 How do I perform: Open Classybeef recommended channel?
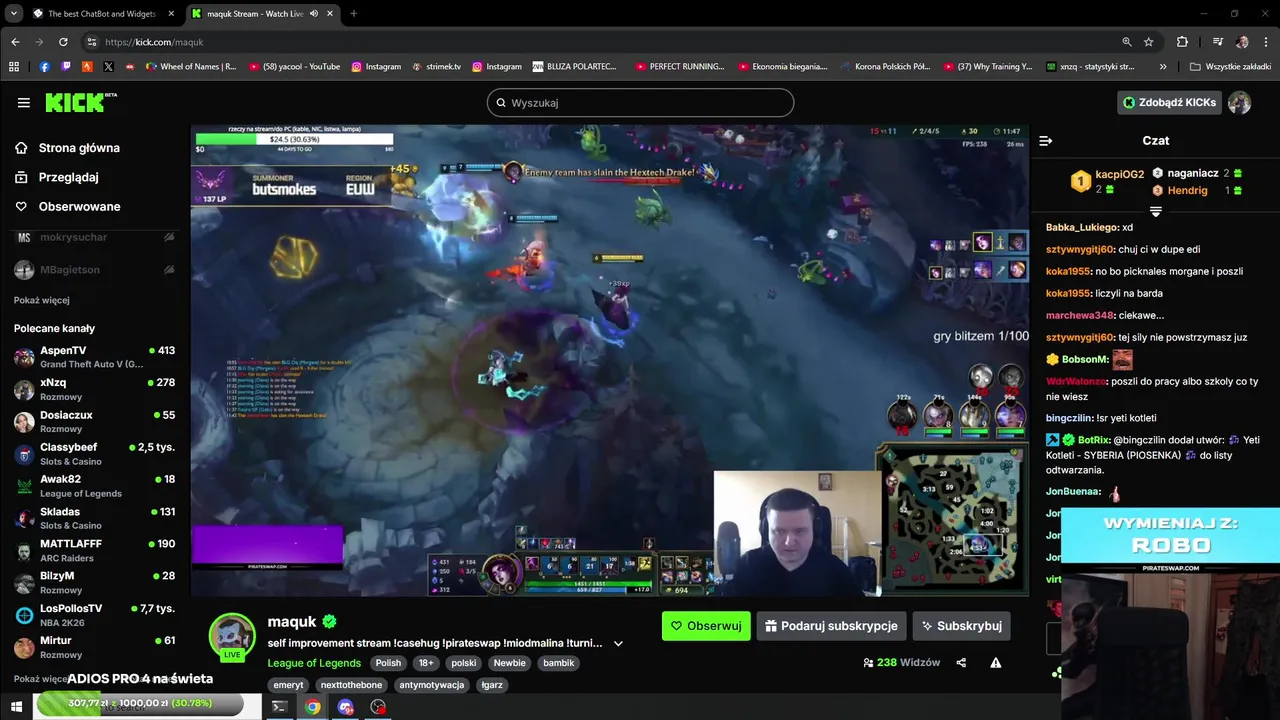(94, 453)
